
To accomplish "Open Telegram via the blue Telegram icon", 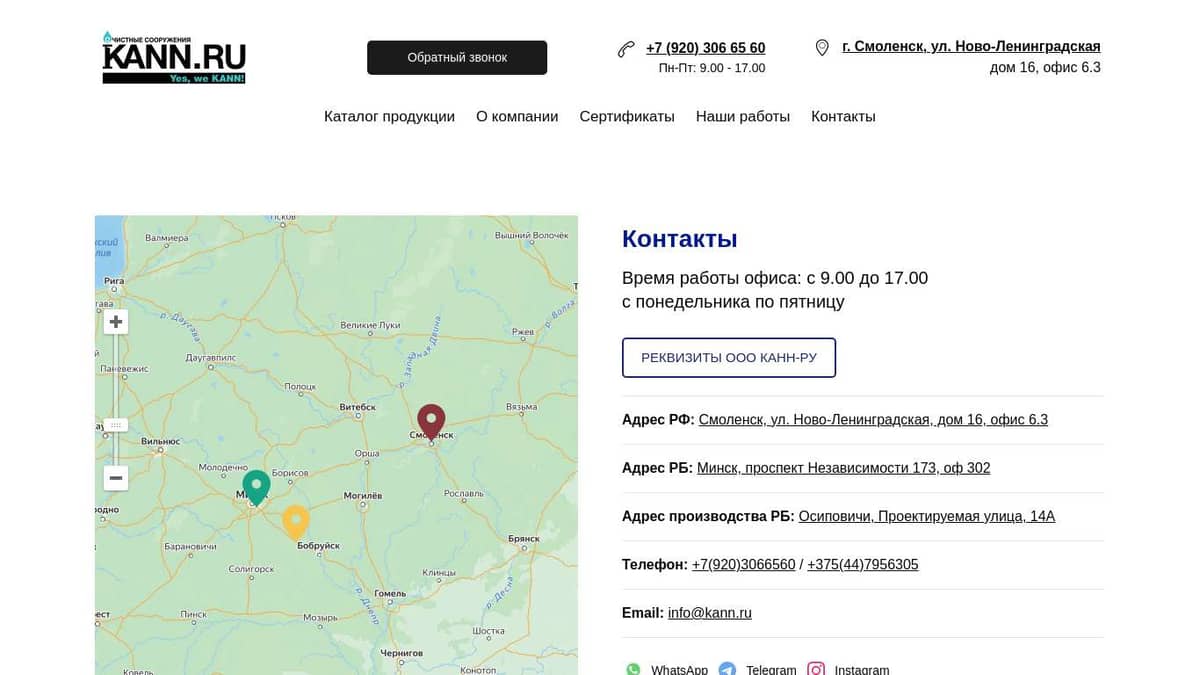I will point(727,669).
